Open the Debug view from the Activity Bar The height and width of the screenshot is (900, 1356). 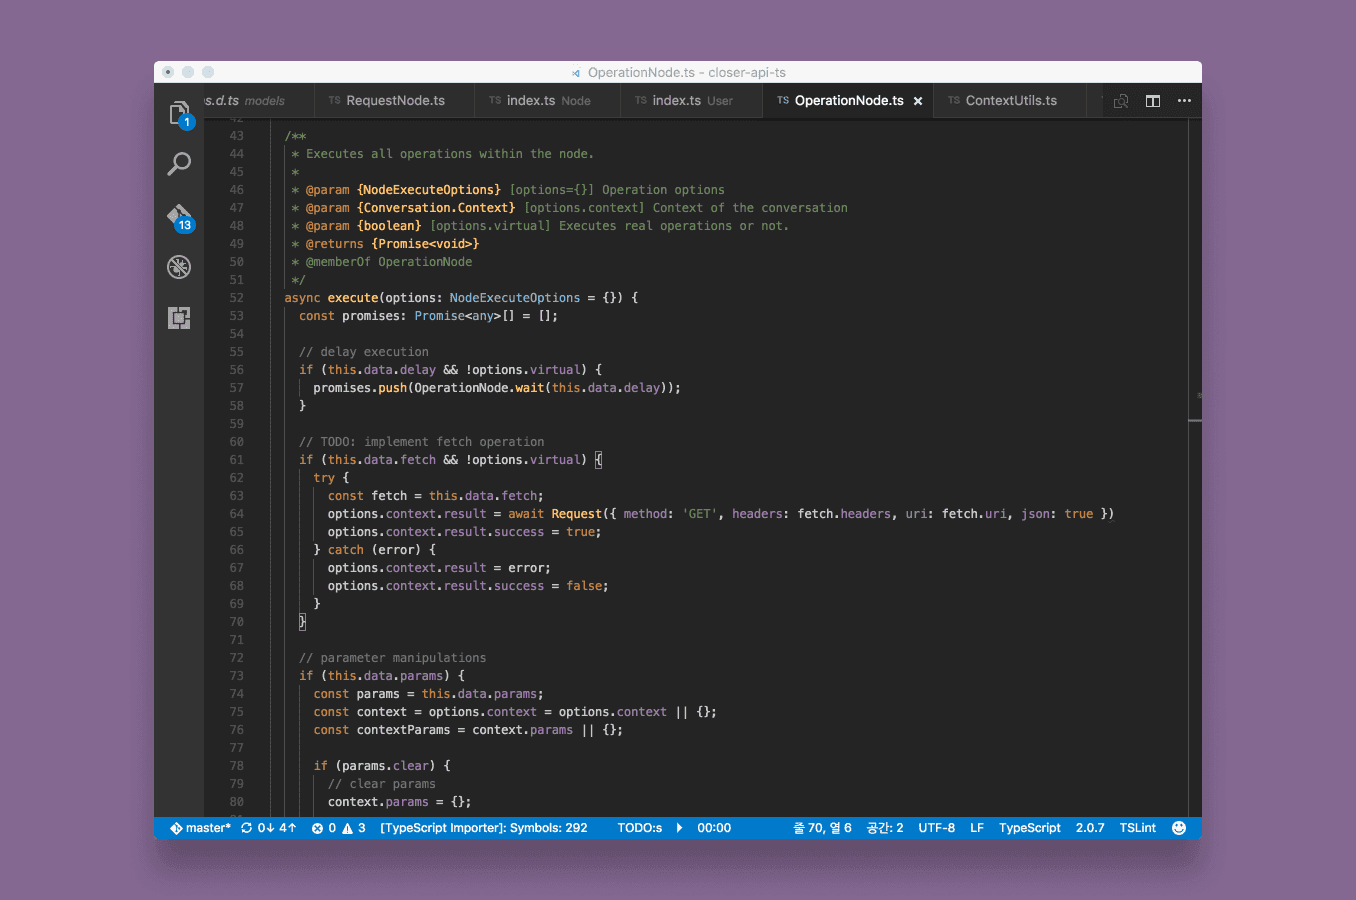click(x=179, y=267)
